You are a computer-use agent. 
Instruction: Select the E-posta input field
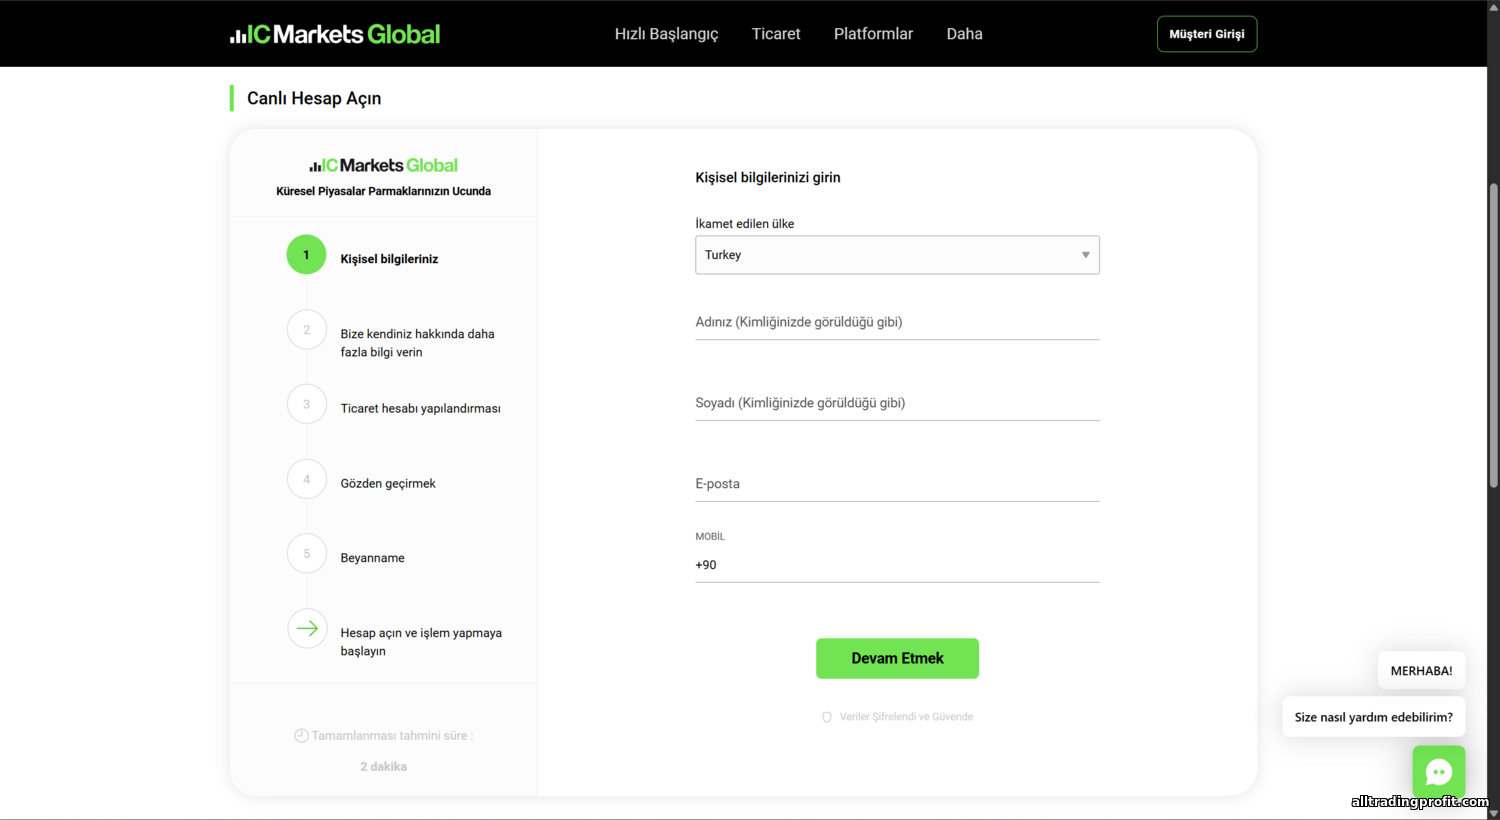(896, 484)
